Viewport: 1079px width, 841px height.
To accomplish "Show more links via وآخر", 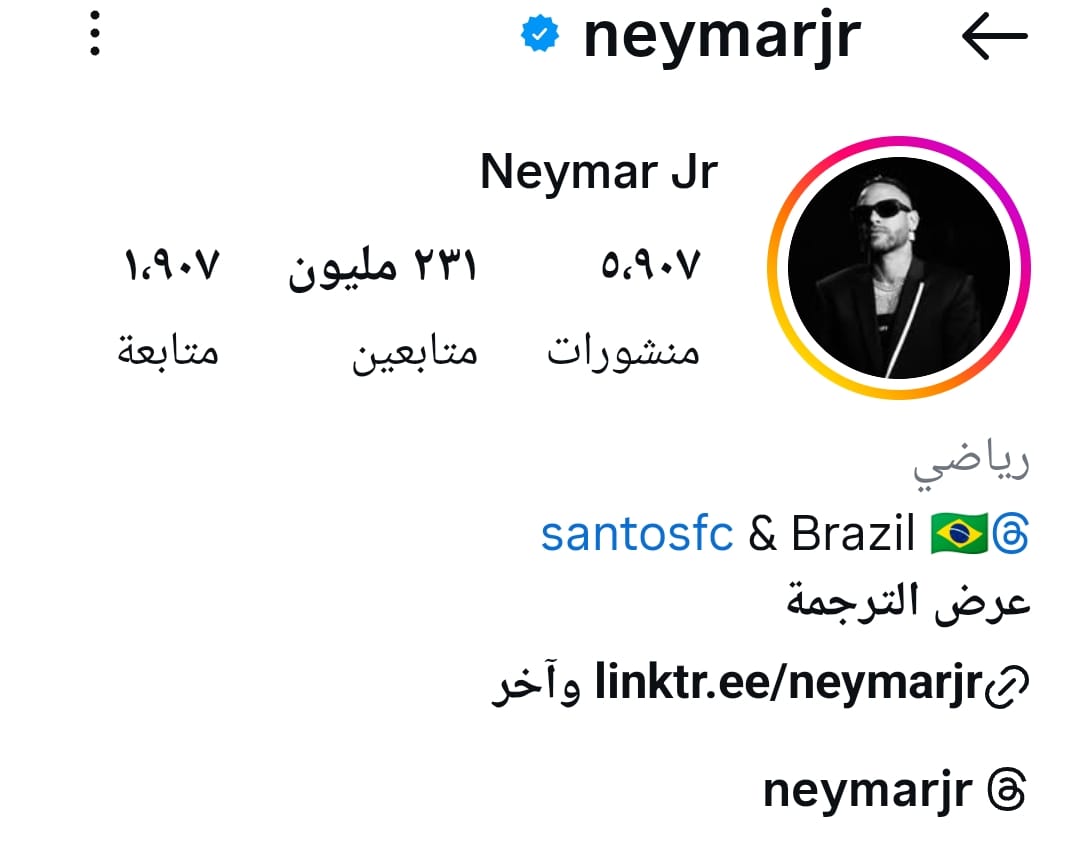I will point(537,684).
